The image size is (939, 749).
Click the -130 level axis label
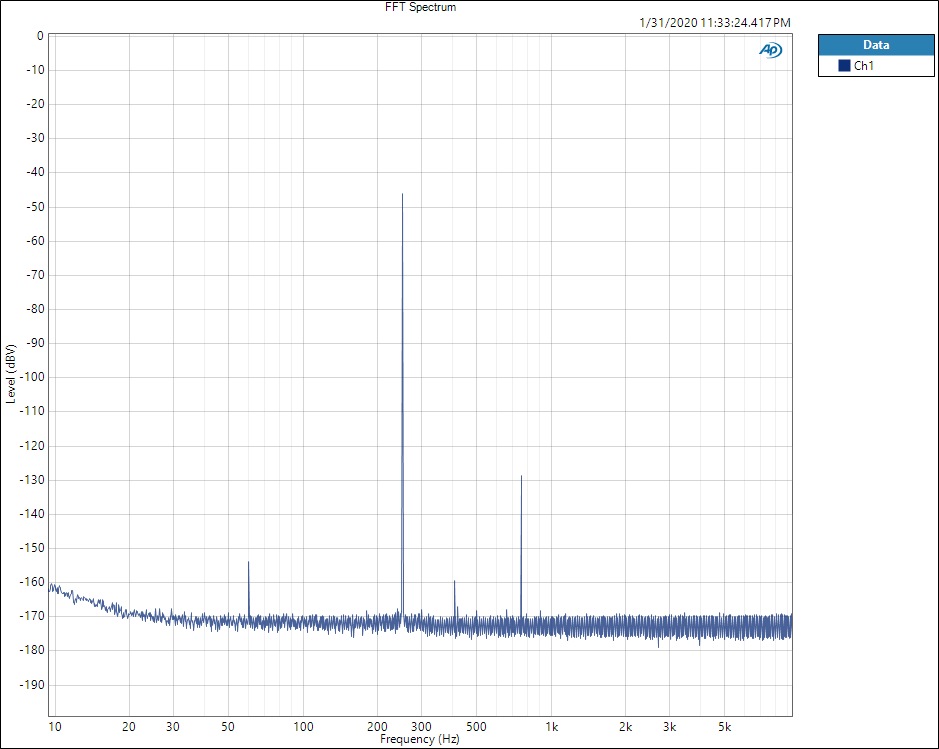(32, 480)
